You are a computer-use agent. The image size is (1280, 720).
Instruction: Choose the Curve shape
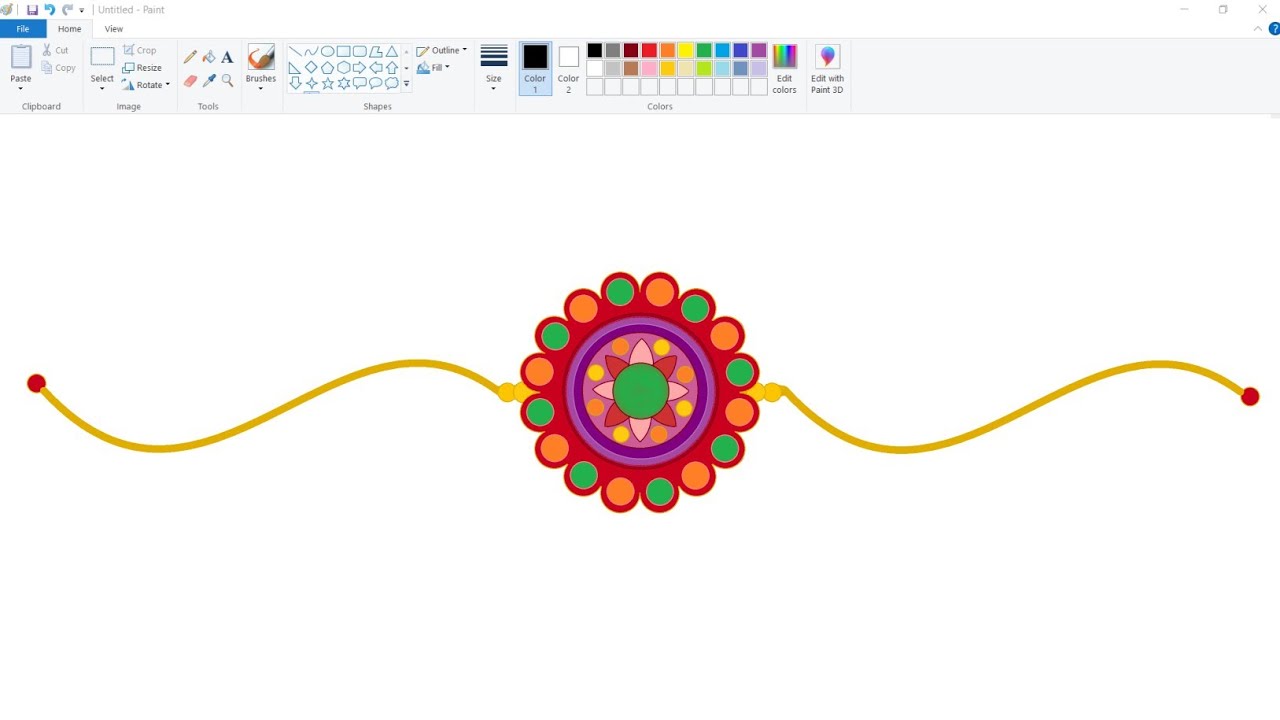[311, 51]
